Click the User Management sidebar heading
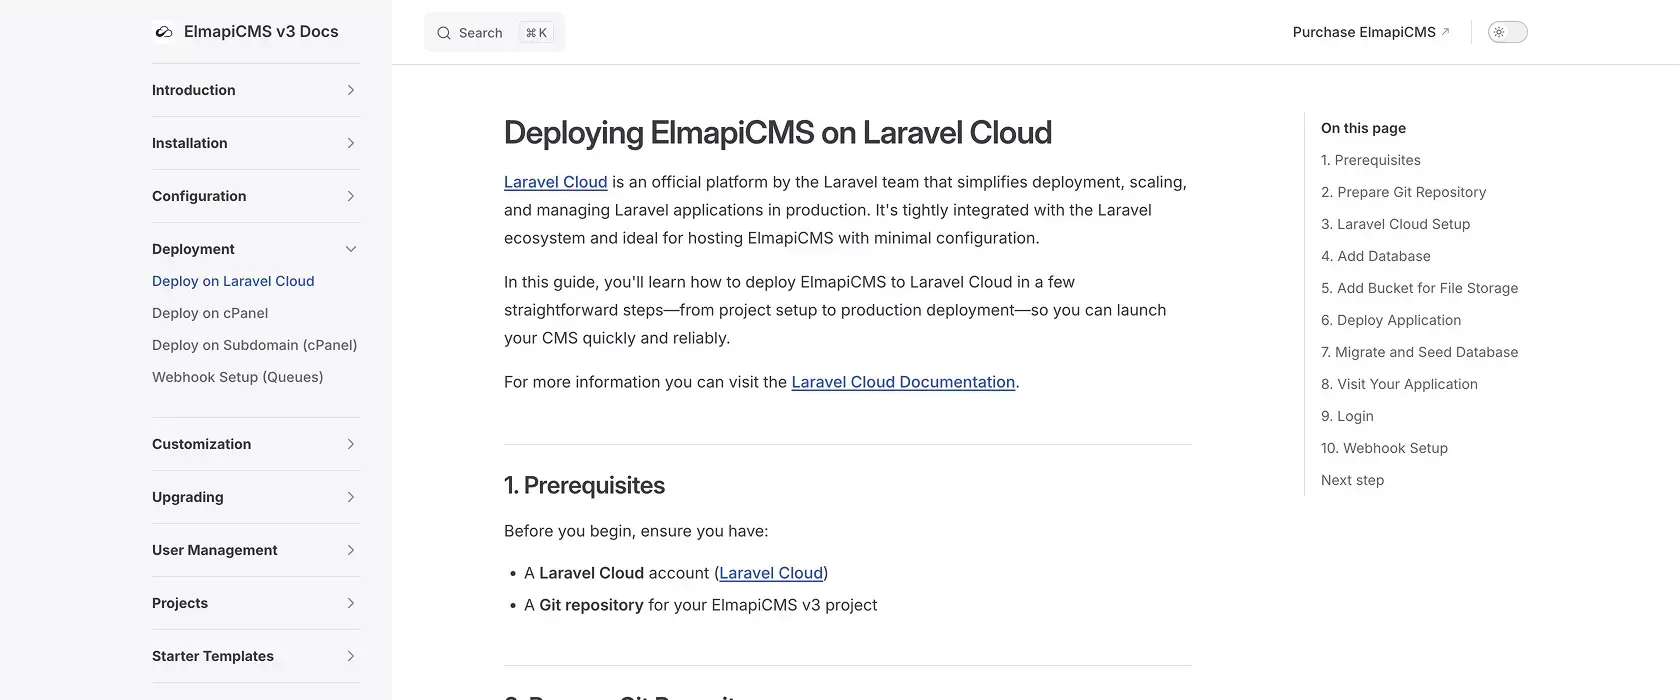This screenshot has width=1680, height=700. coord(215,550)
